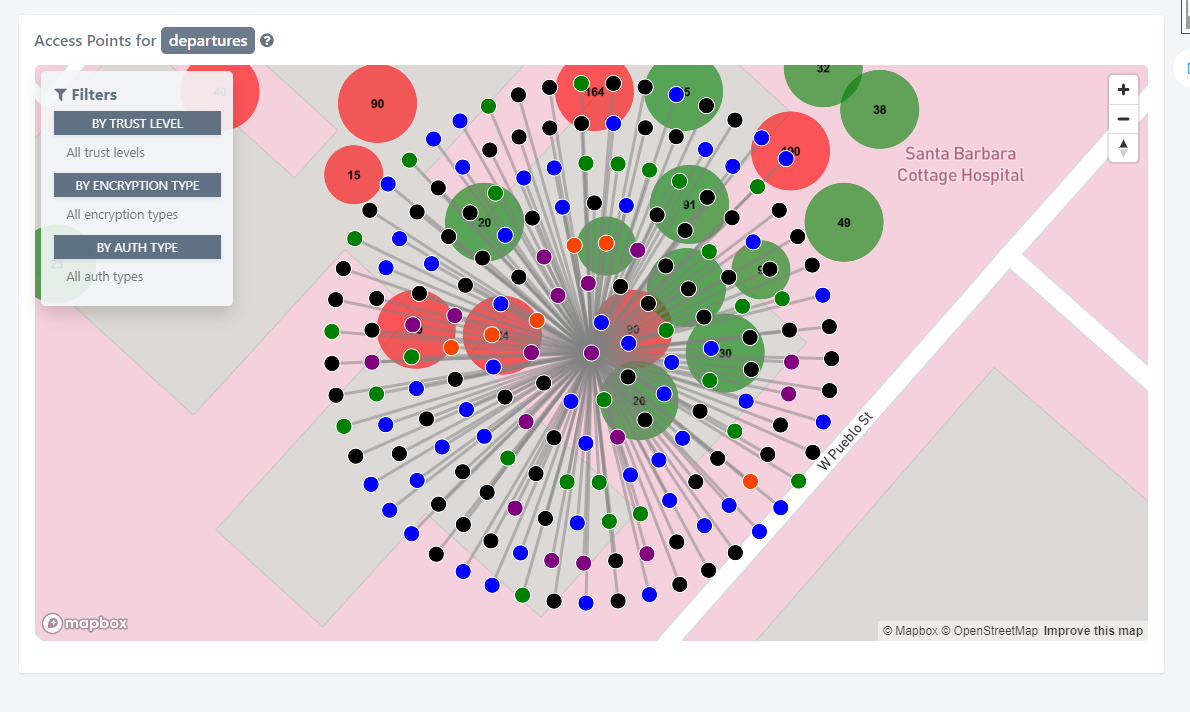Select the green cluster labeled 91
This screenshot has width=1190, height=712.
coord(689,205)
